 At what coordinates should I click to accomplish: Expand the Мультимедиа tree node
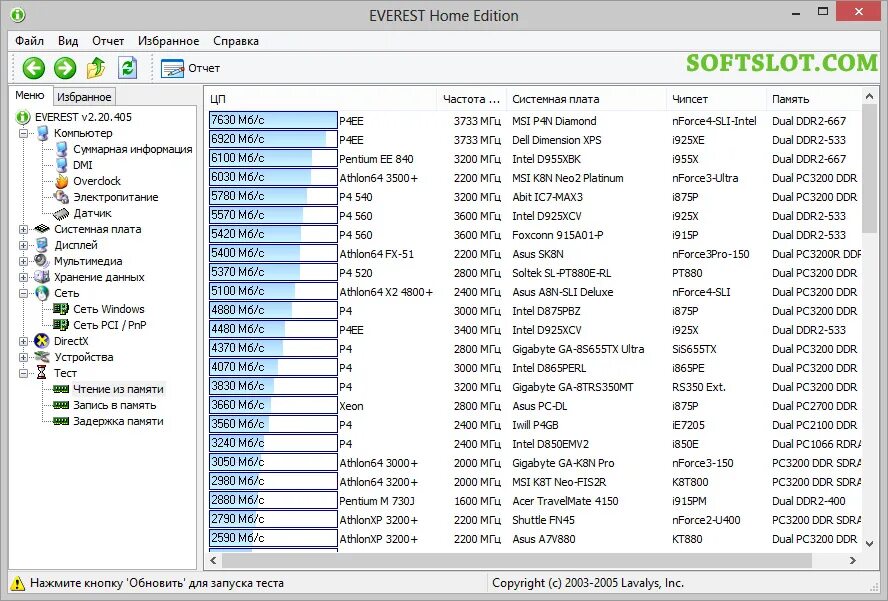click(23, 261)
